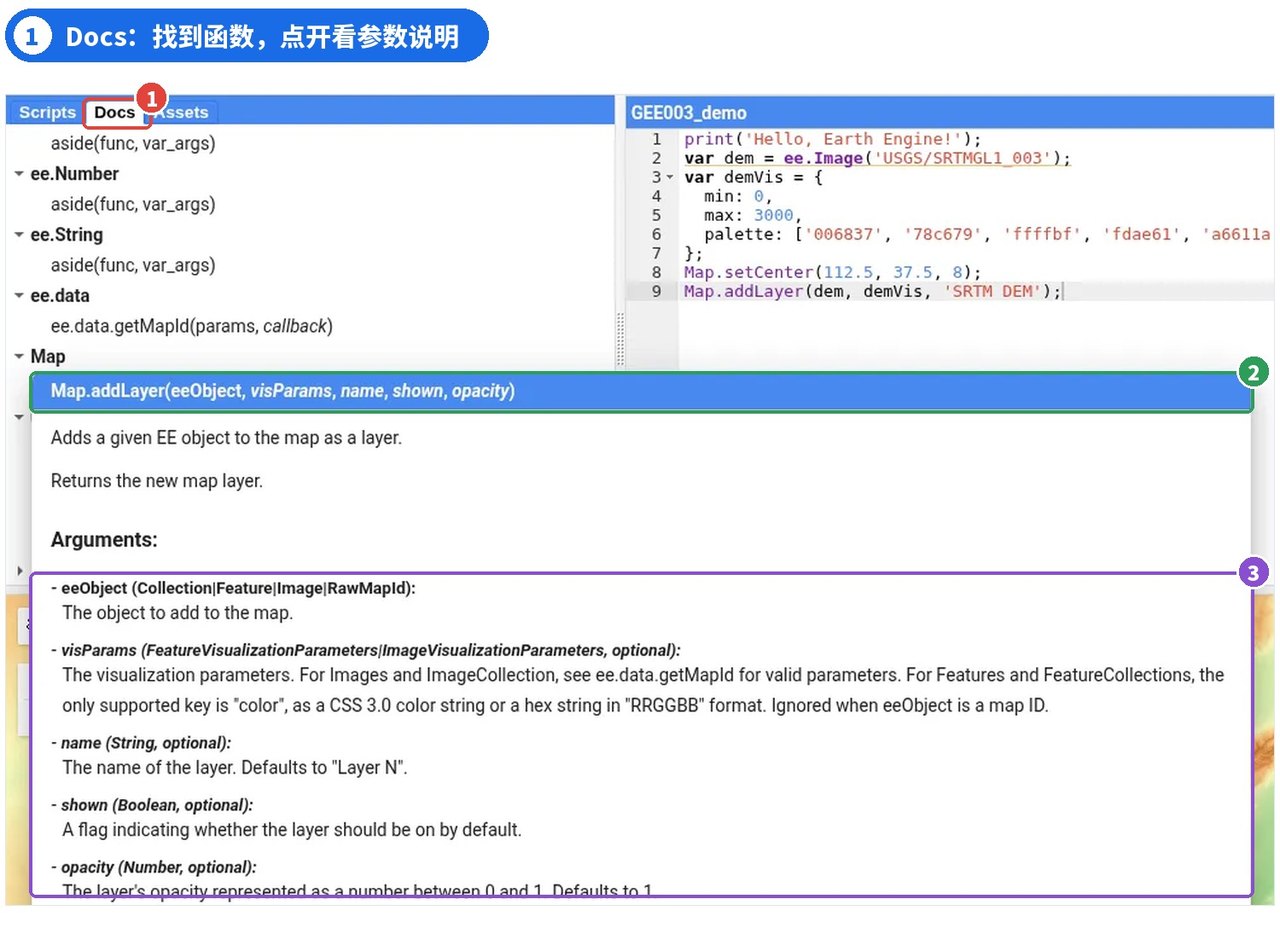
Task: Open aside(func, var_args) under ee.String
Action: tap(133, 265)
